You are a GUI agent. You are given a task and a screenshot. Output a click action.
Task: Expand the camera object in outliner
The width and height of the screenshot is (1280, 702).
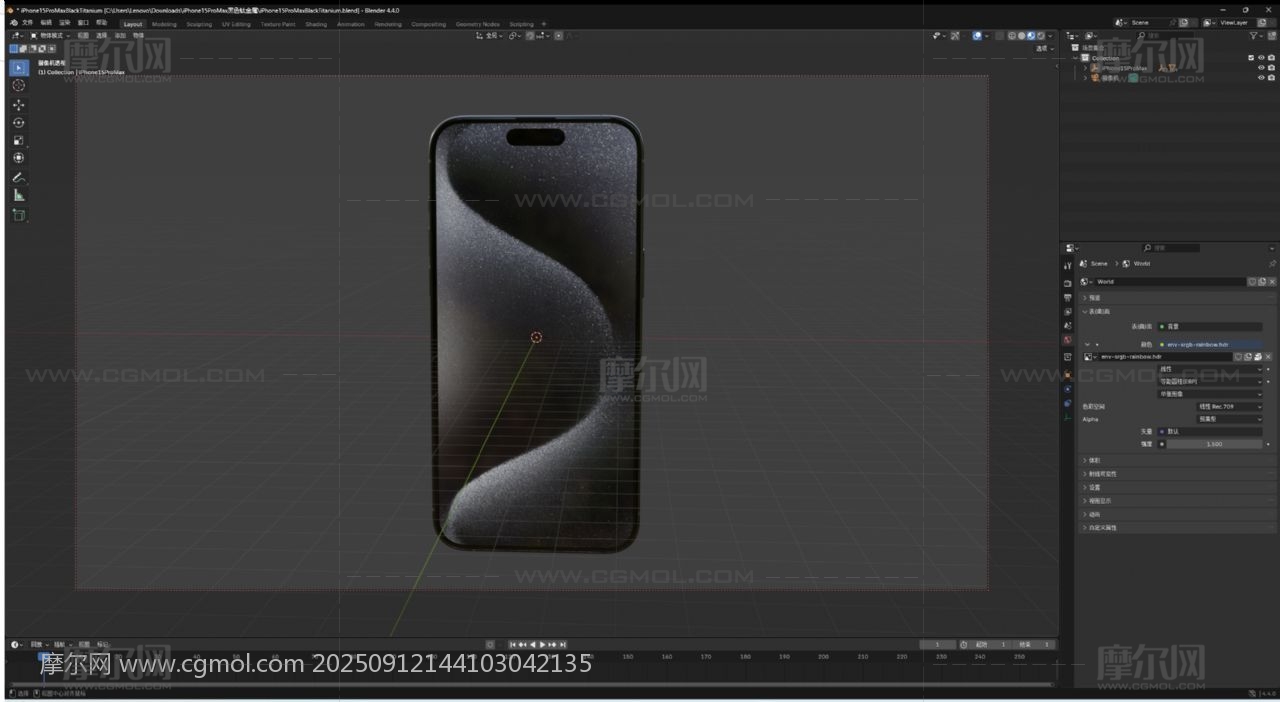1085,78
